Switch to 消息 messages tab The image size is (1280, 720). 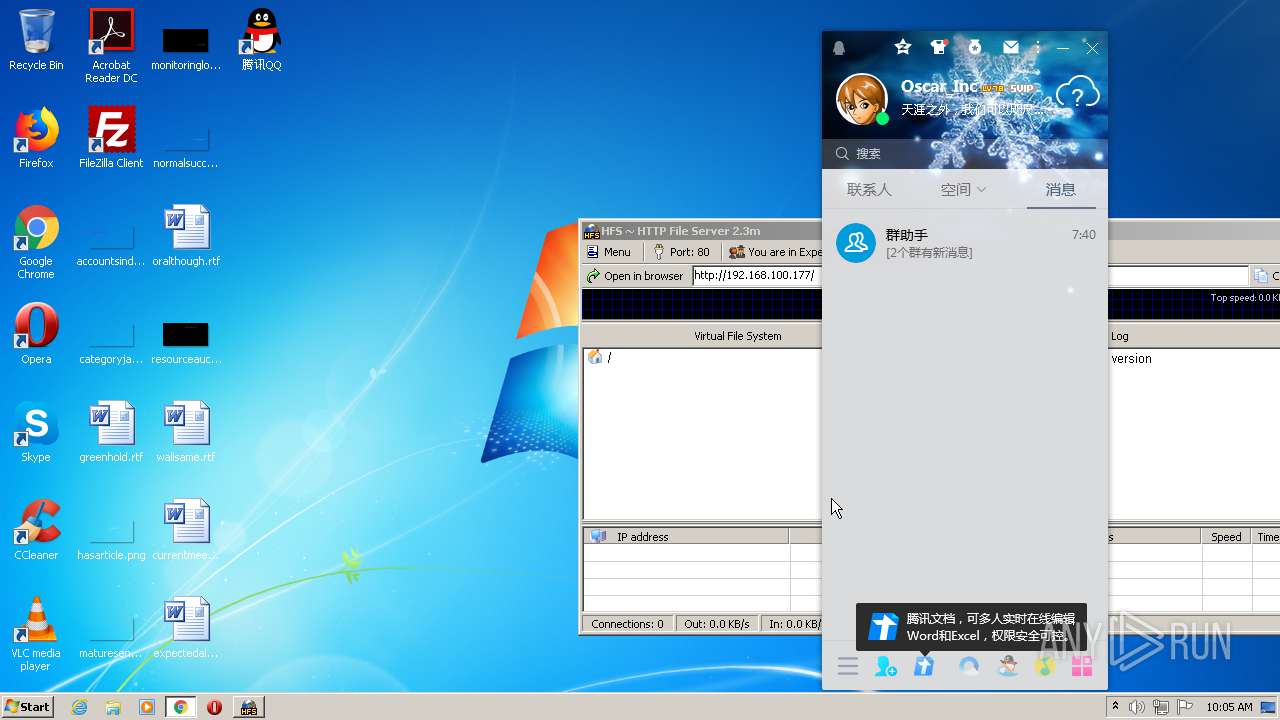point(1060,189)
